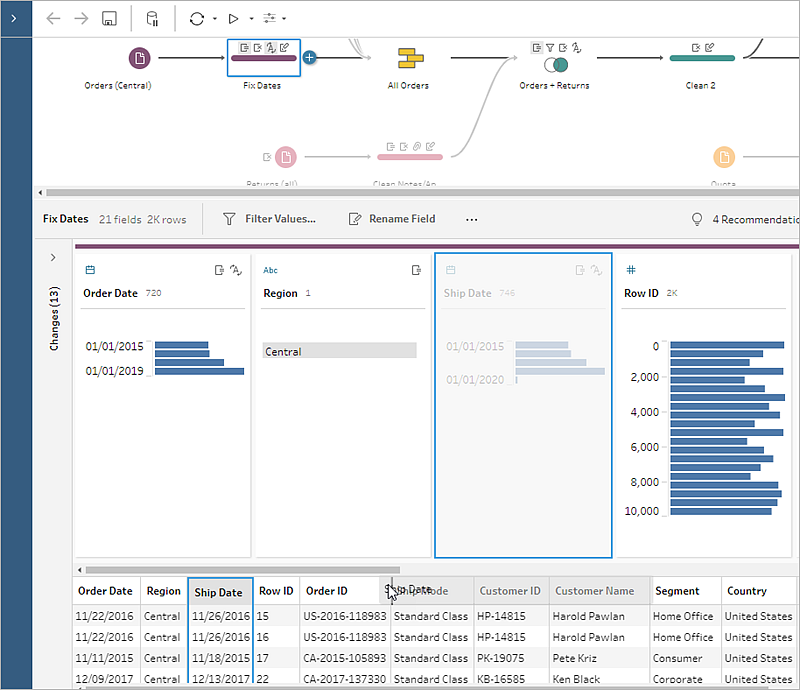This screenshot has height=690, width=800.
Task: Select the Orders + Returns join step
Action: 556,65
